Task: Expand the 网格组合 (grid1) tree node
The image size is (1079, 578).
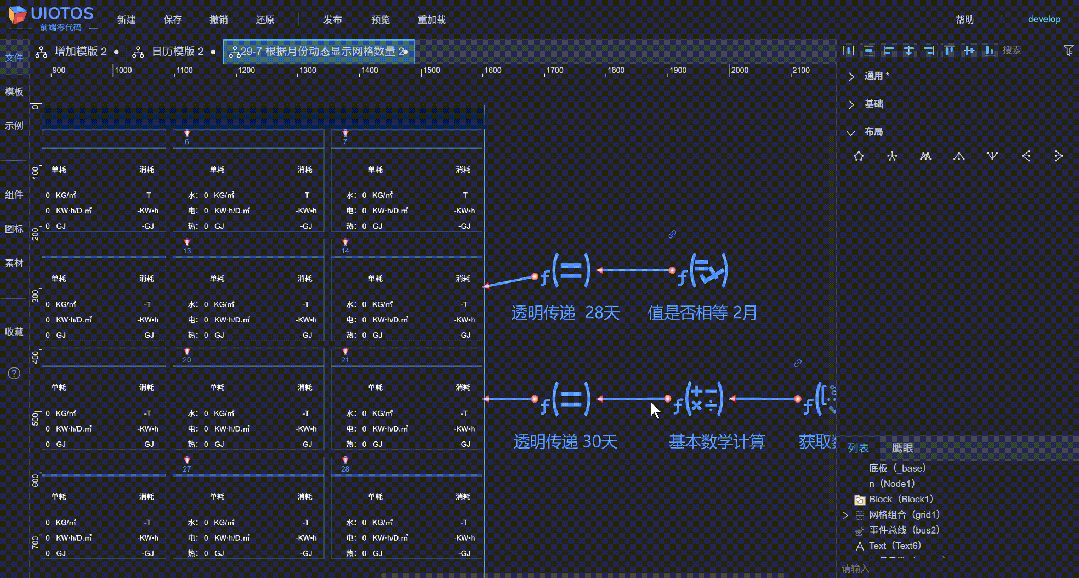Action: coord(846,515)
